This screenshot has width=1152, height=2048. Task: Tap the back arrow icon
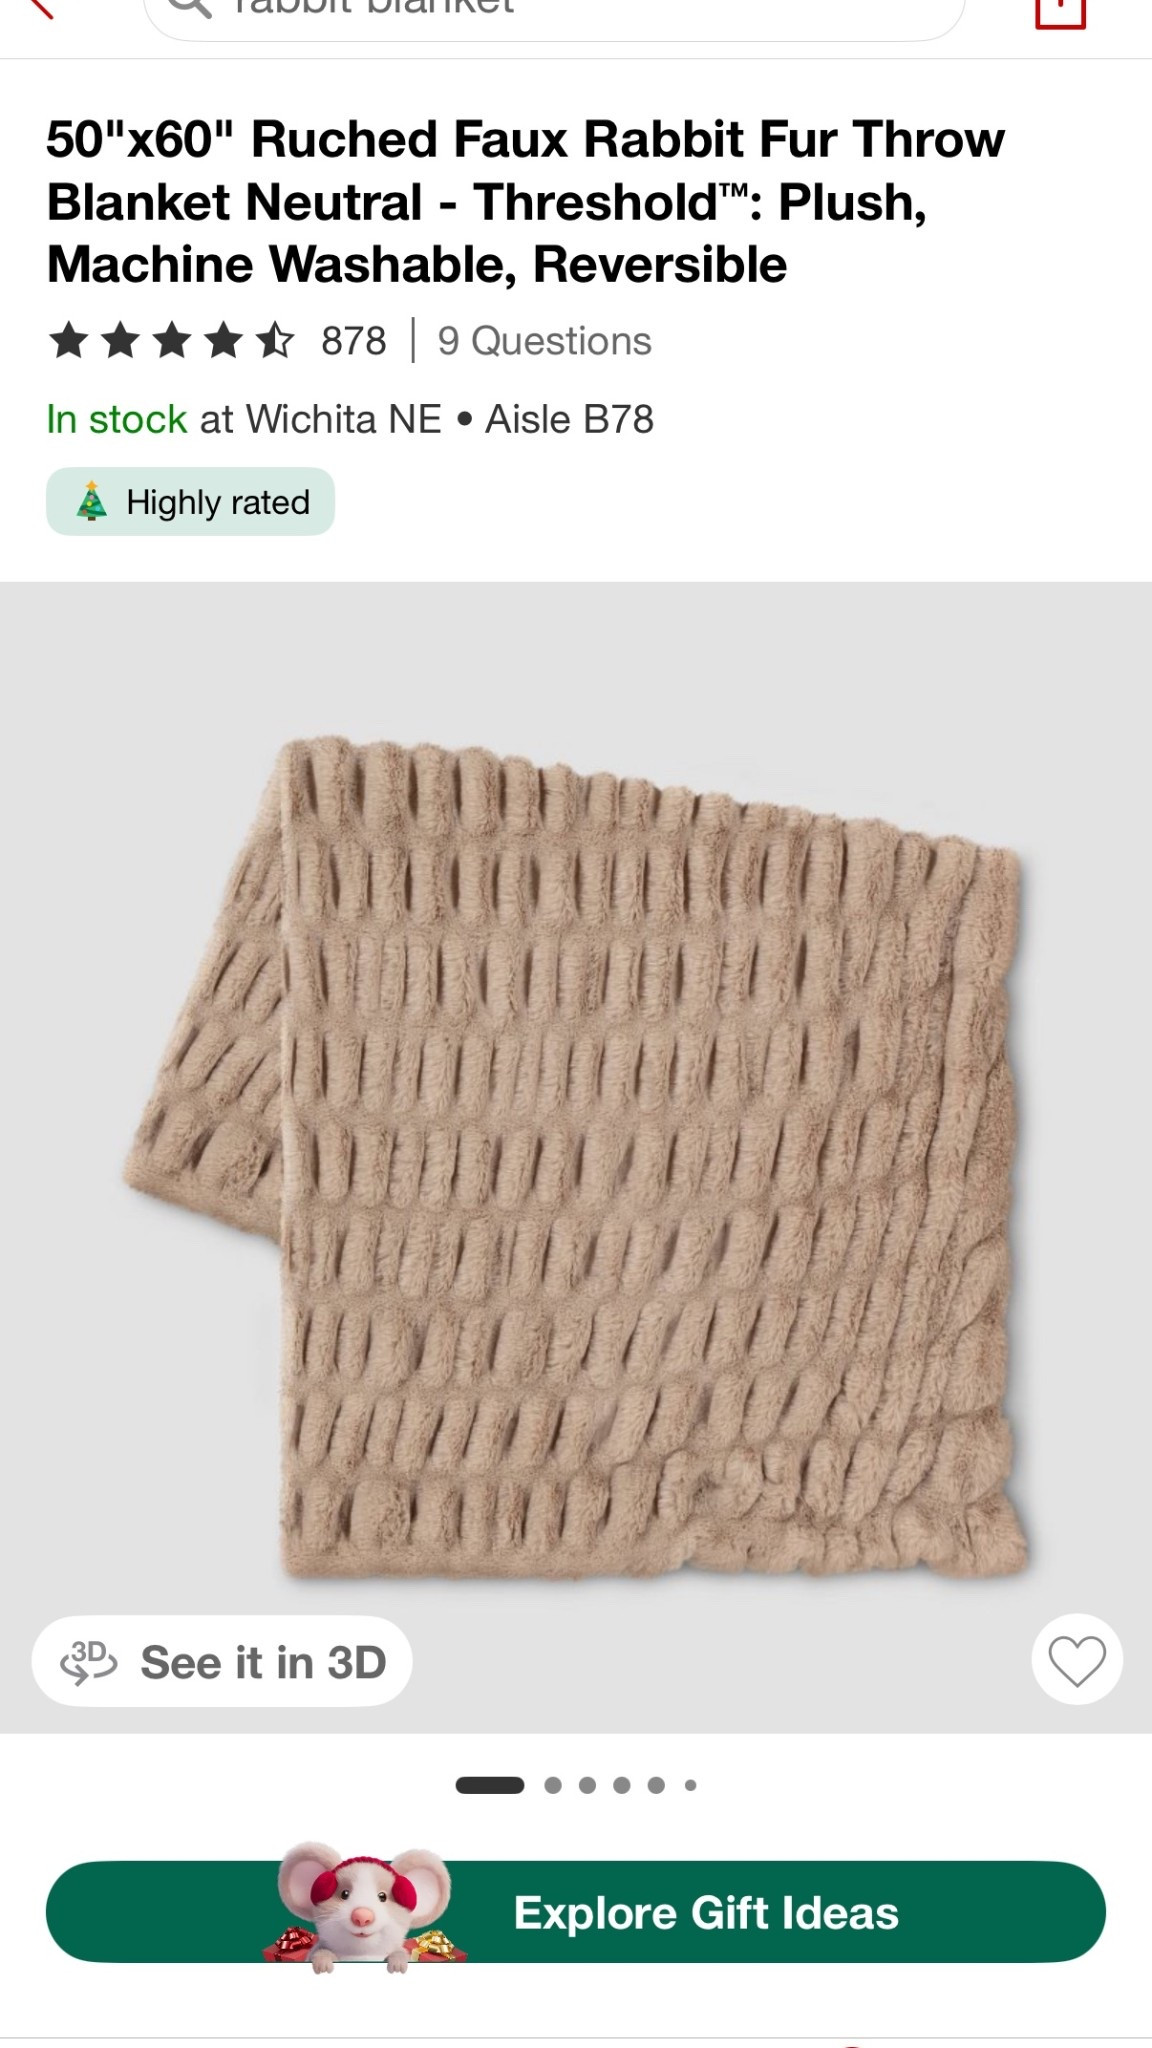38,8
